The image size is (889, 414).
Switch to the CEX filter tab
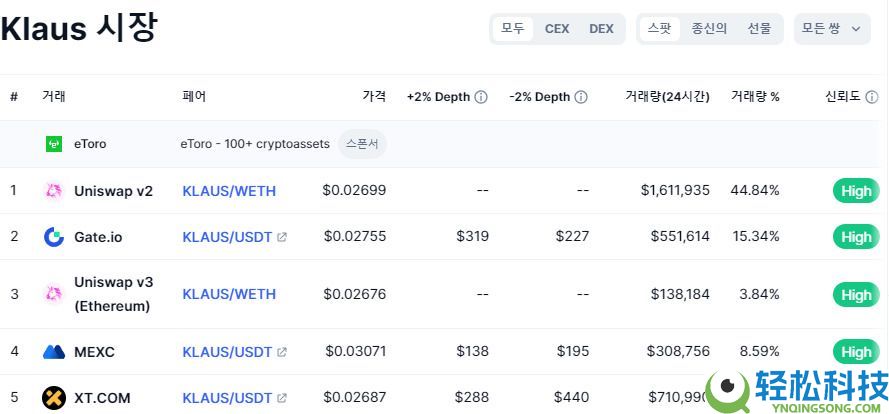coord(557,29)
